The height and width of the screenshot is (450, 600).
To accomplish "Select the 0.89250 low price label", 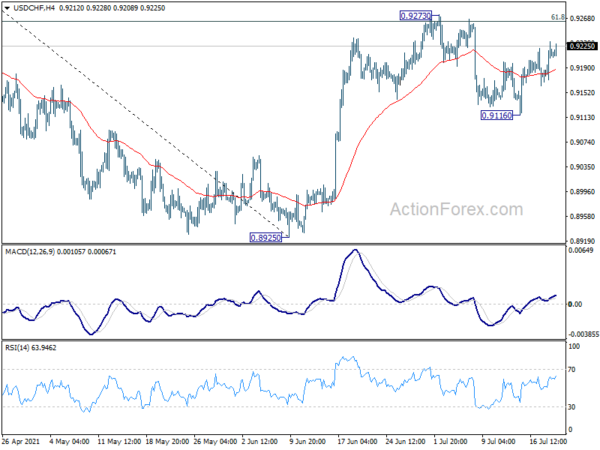I will pyautogui.click(x=266, y=238).
